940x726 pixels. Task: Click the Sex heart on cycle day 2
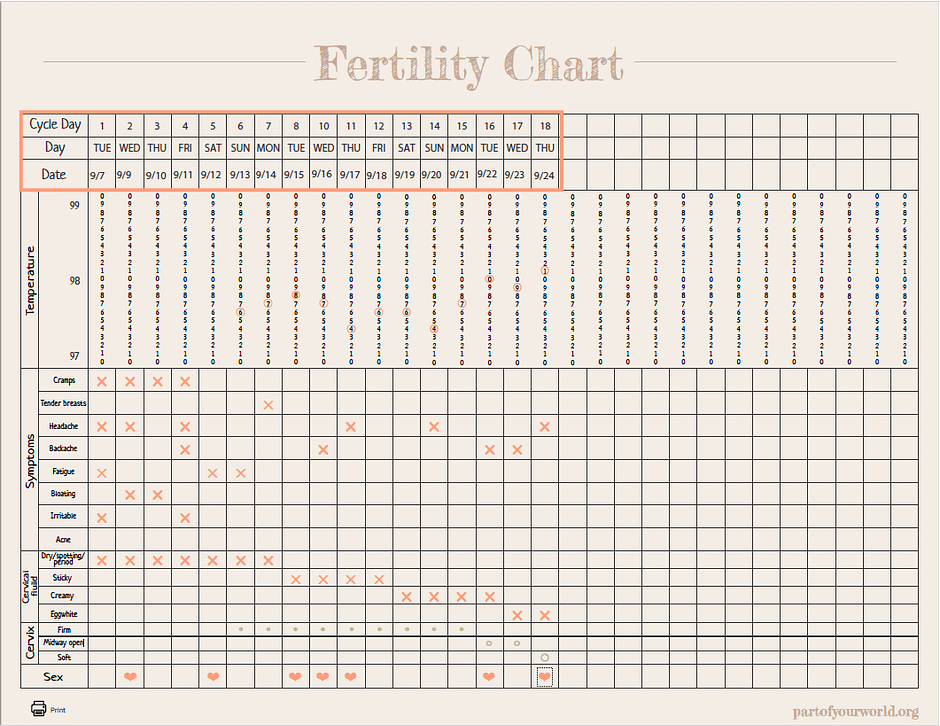[130, 677]
